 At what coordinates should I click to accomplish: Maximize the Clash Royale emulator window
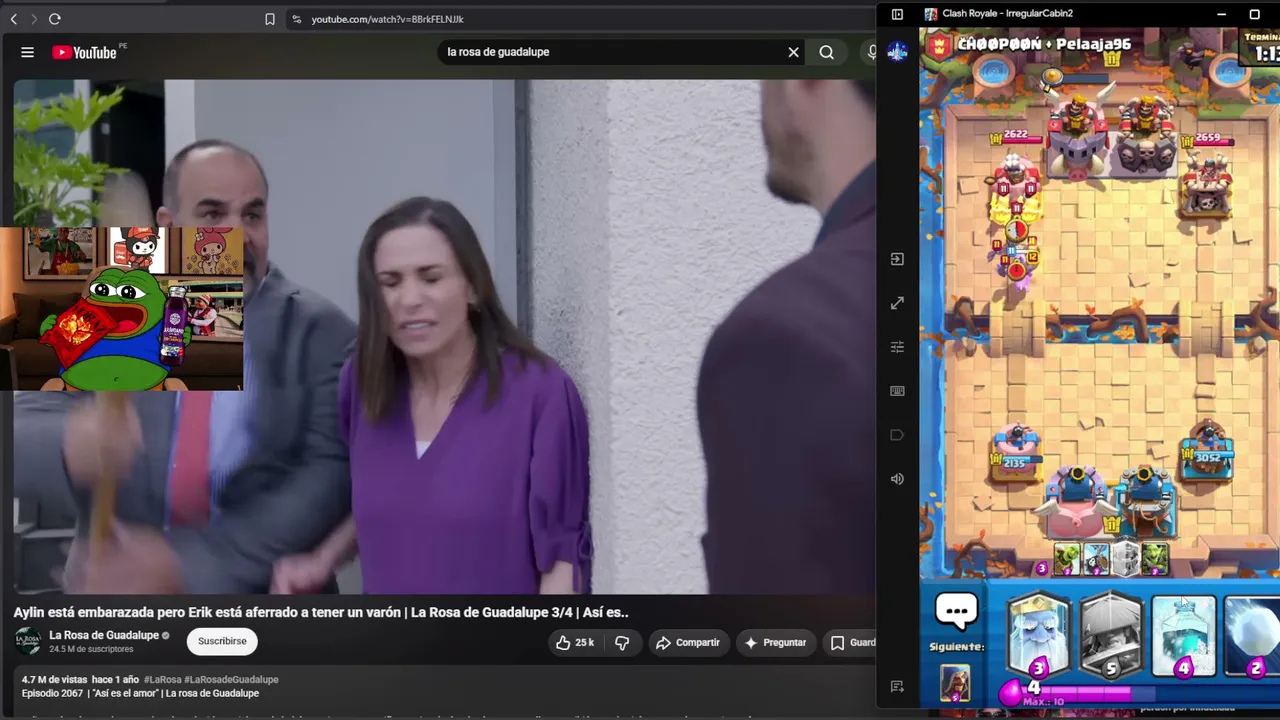(x=1254, y=14)
